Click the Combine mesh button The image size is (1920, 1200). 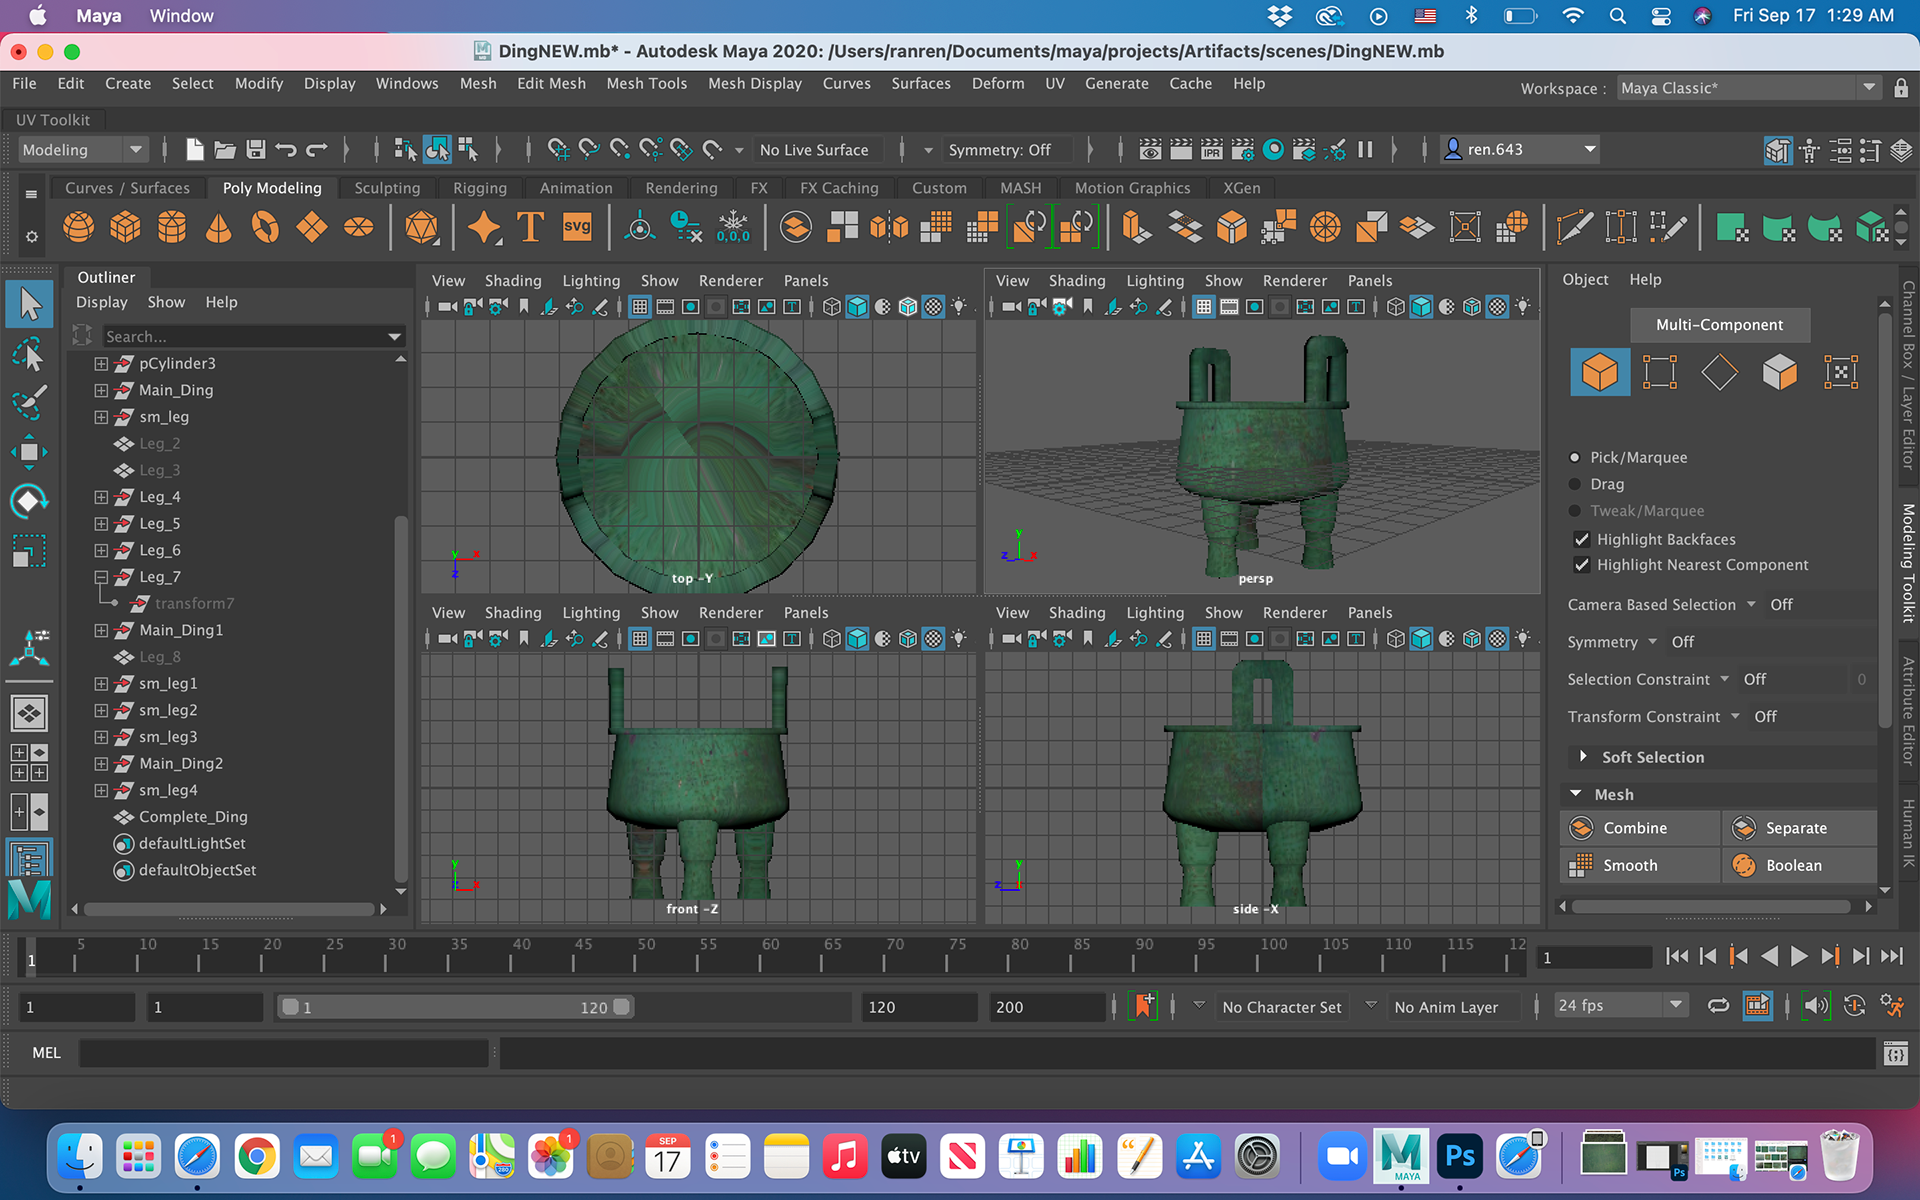(x=1640, y=828)
